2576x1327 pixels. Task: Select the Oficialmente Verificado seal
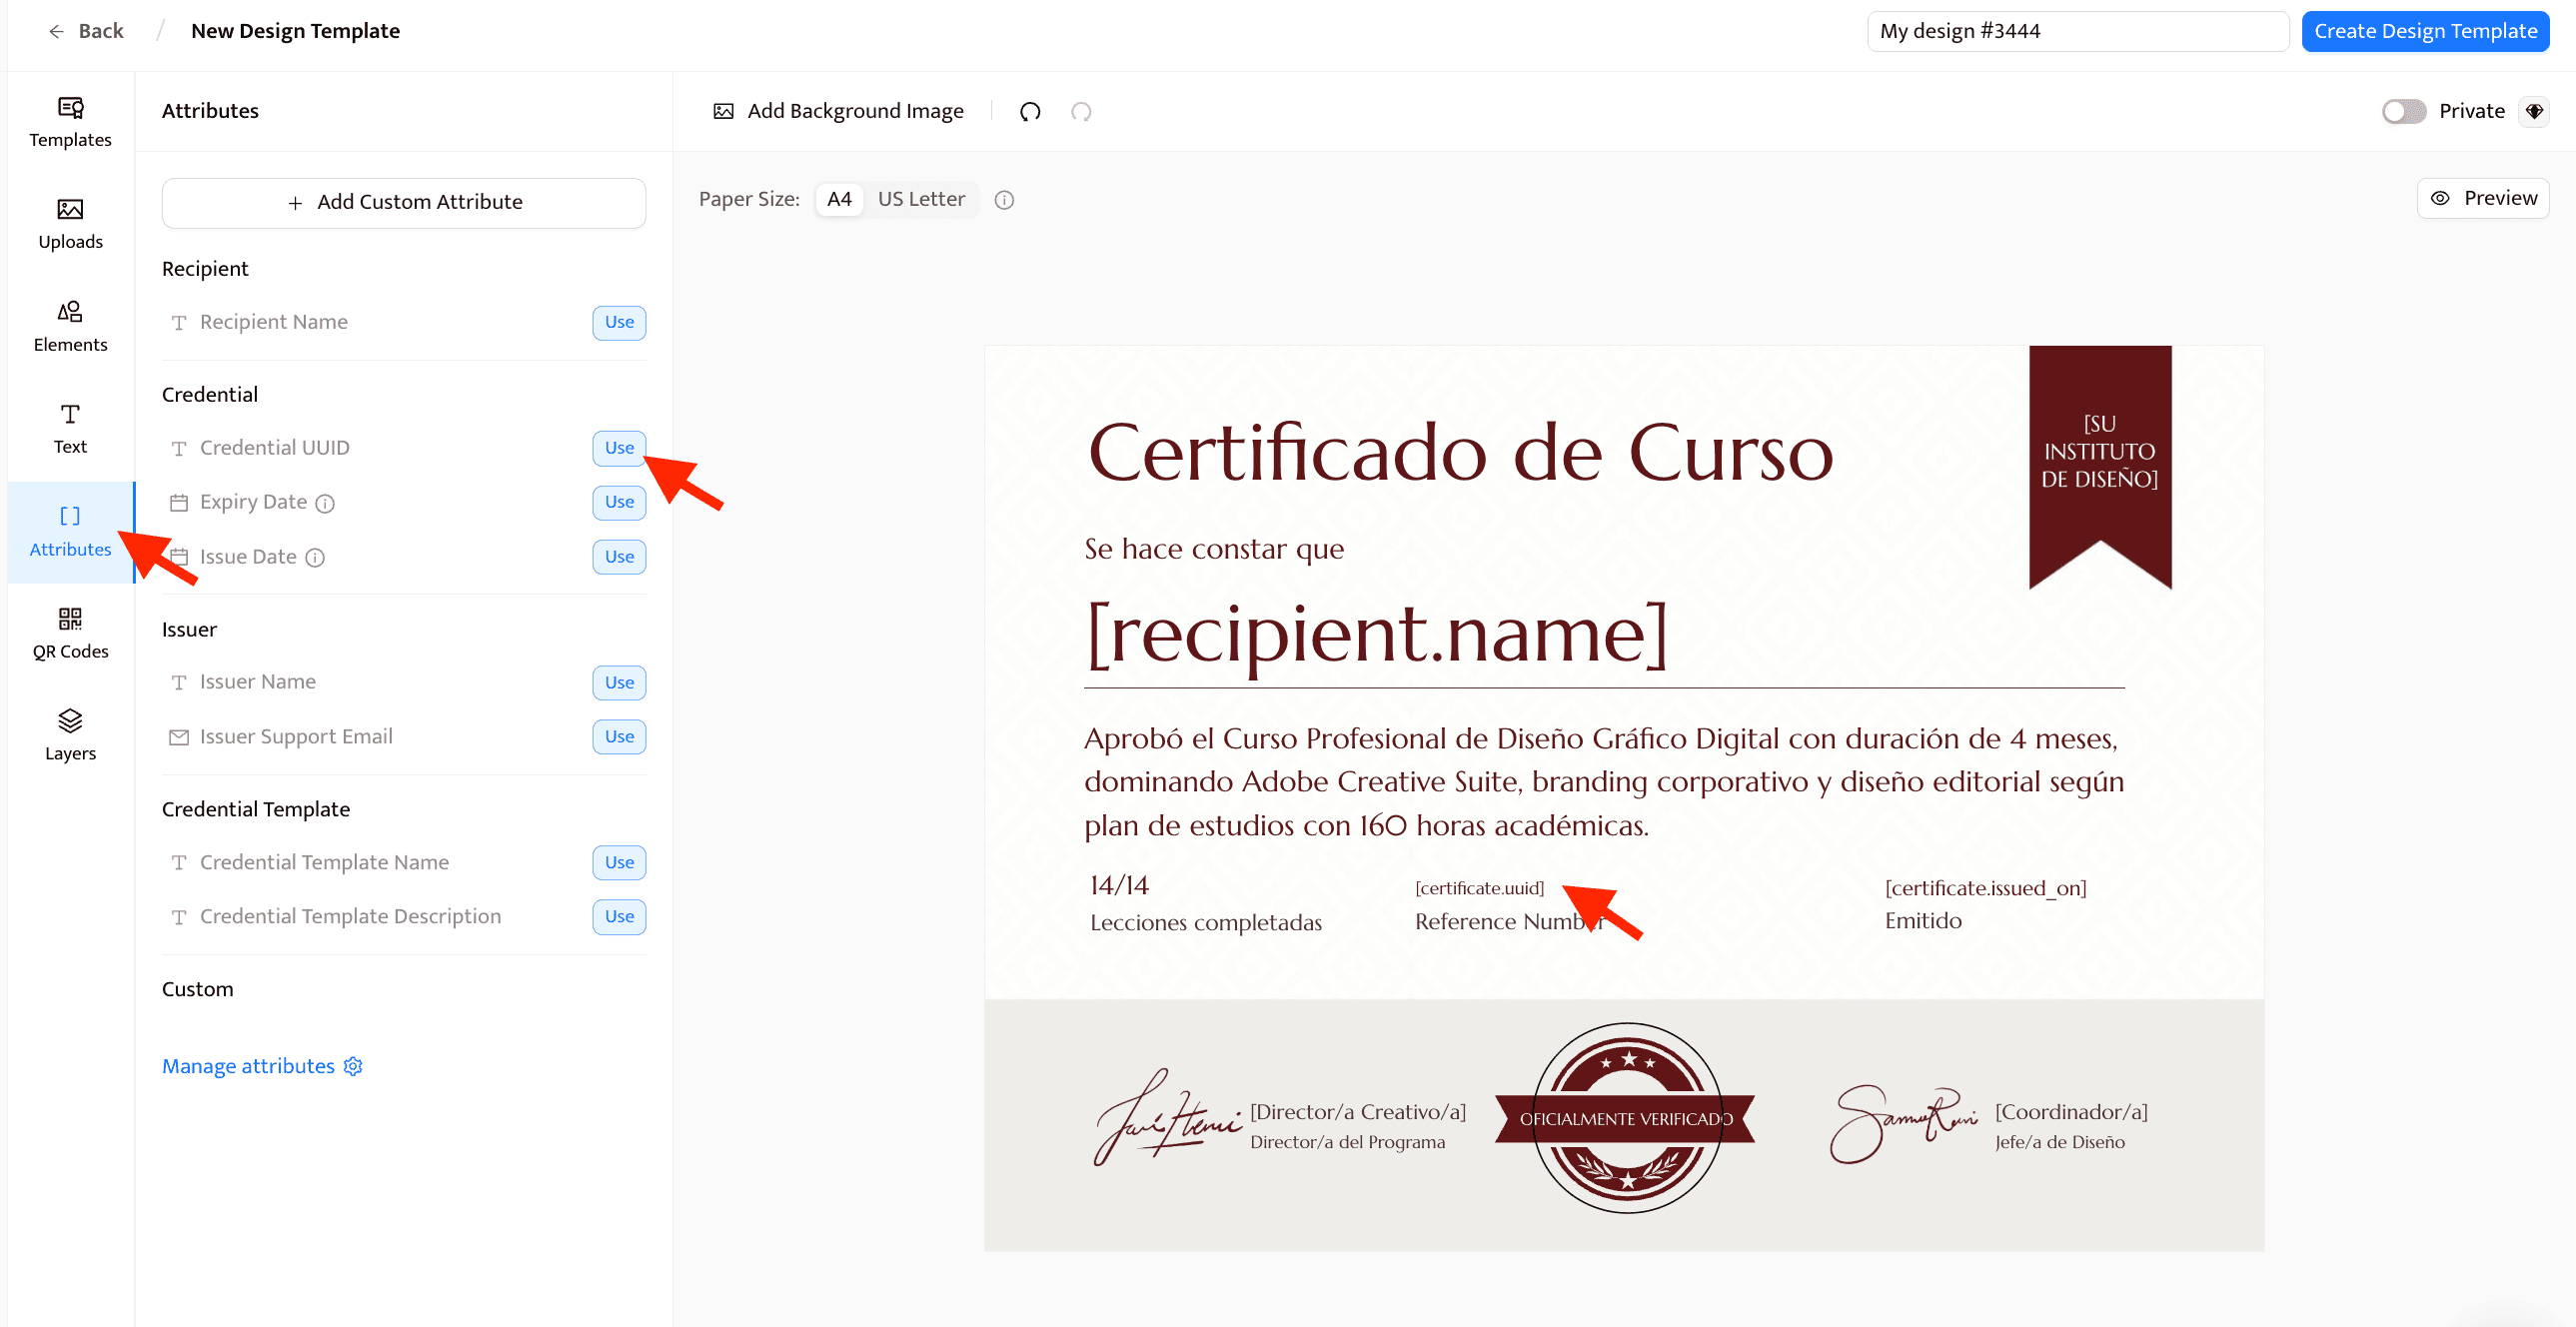tap(1626, 1118)
